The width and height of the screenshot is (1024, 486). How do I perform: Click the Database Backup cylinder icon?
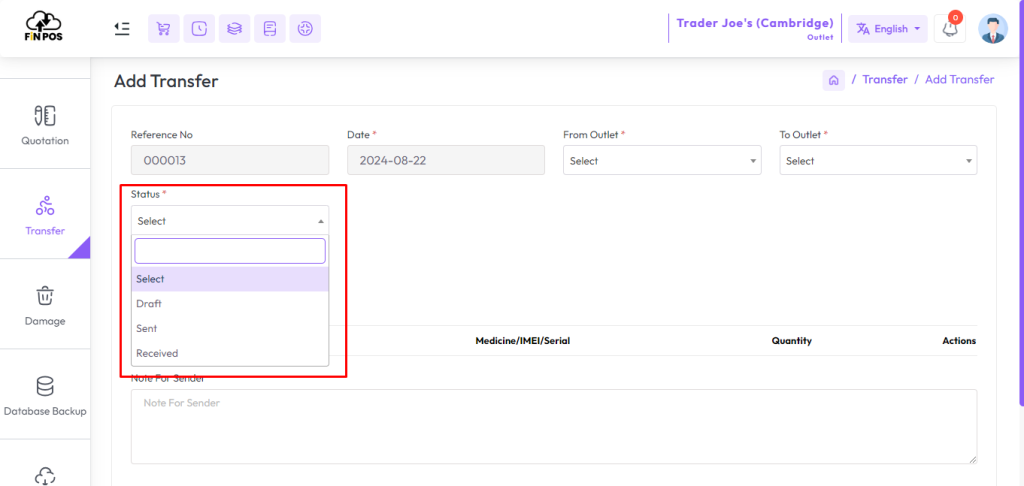point(44,386)
